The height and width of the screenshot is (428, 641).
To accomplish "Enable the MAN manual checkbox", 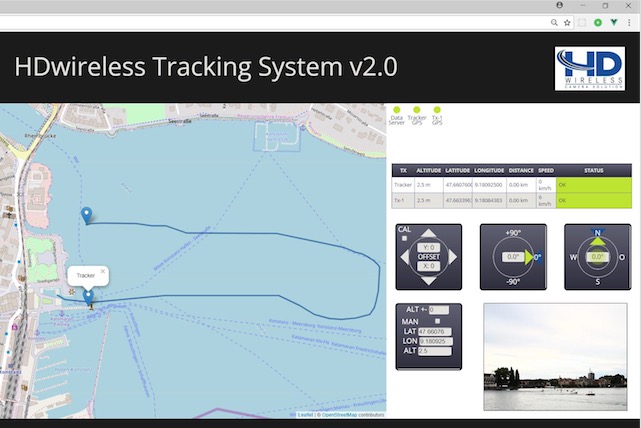I will [x=437, y=321].
